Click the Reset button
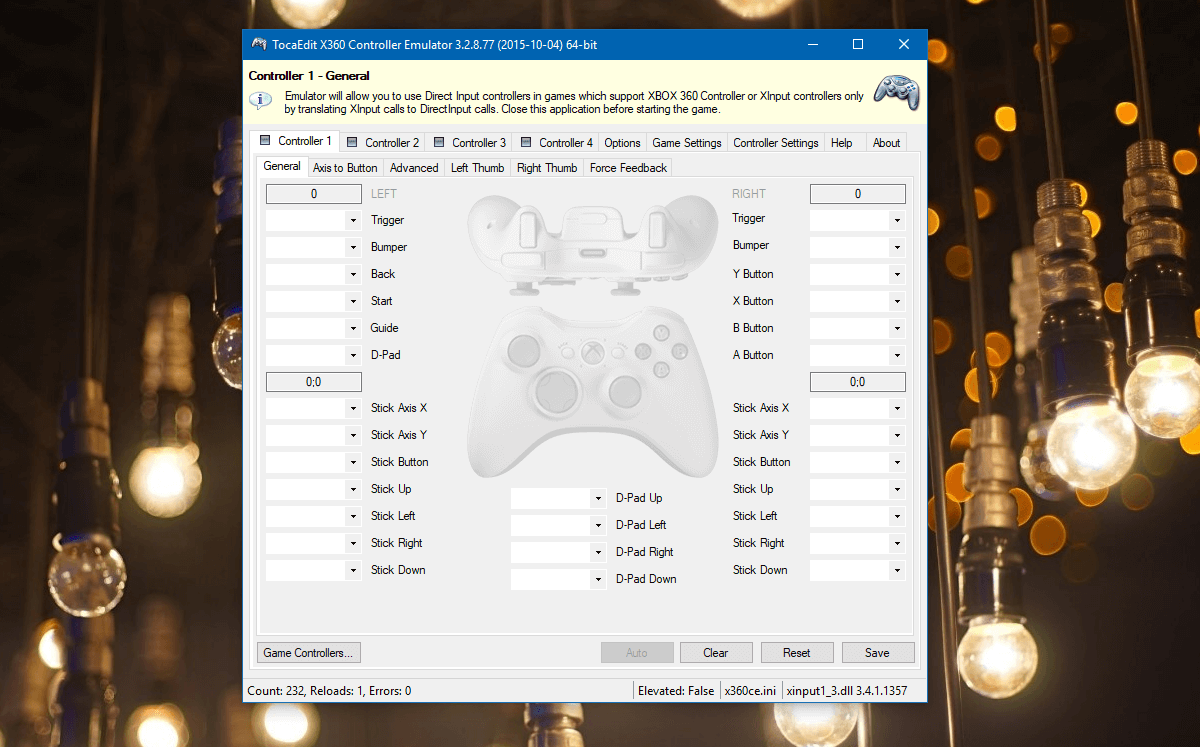This screenshot has width=1200, height=747. pyautogui.click(x=797, y=653)
